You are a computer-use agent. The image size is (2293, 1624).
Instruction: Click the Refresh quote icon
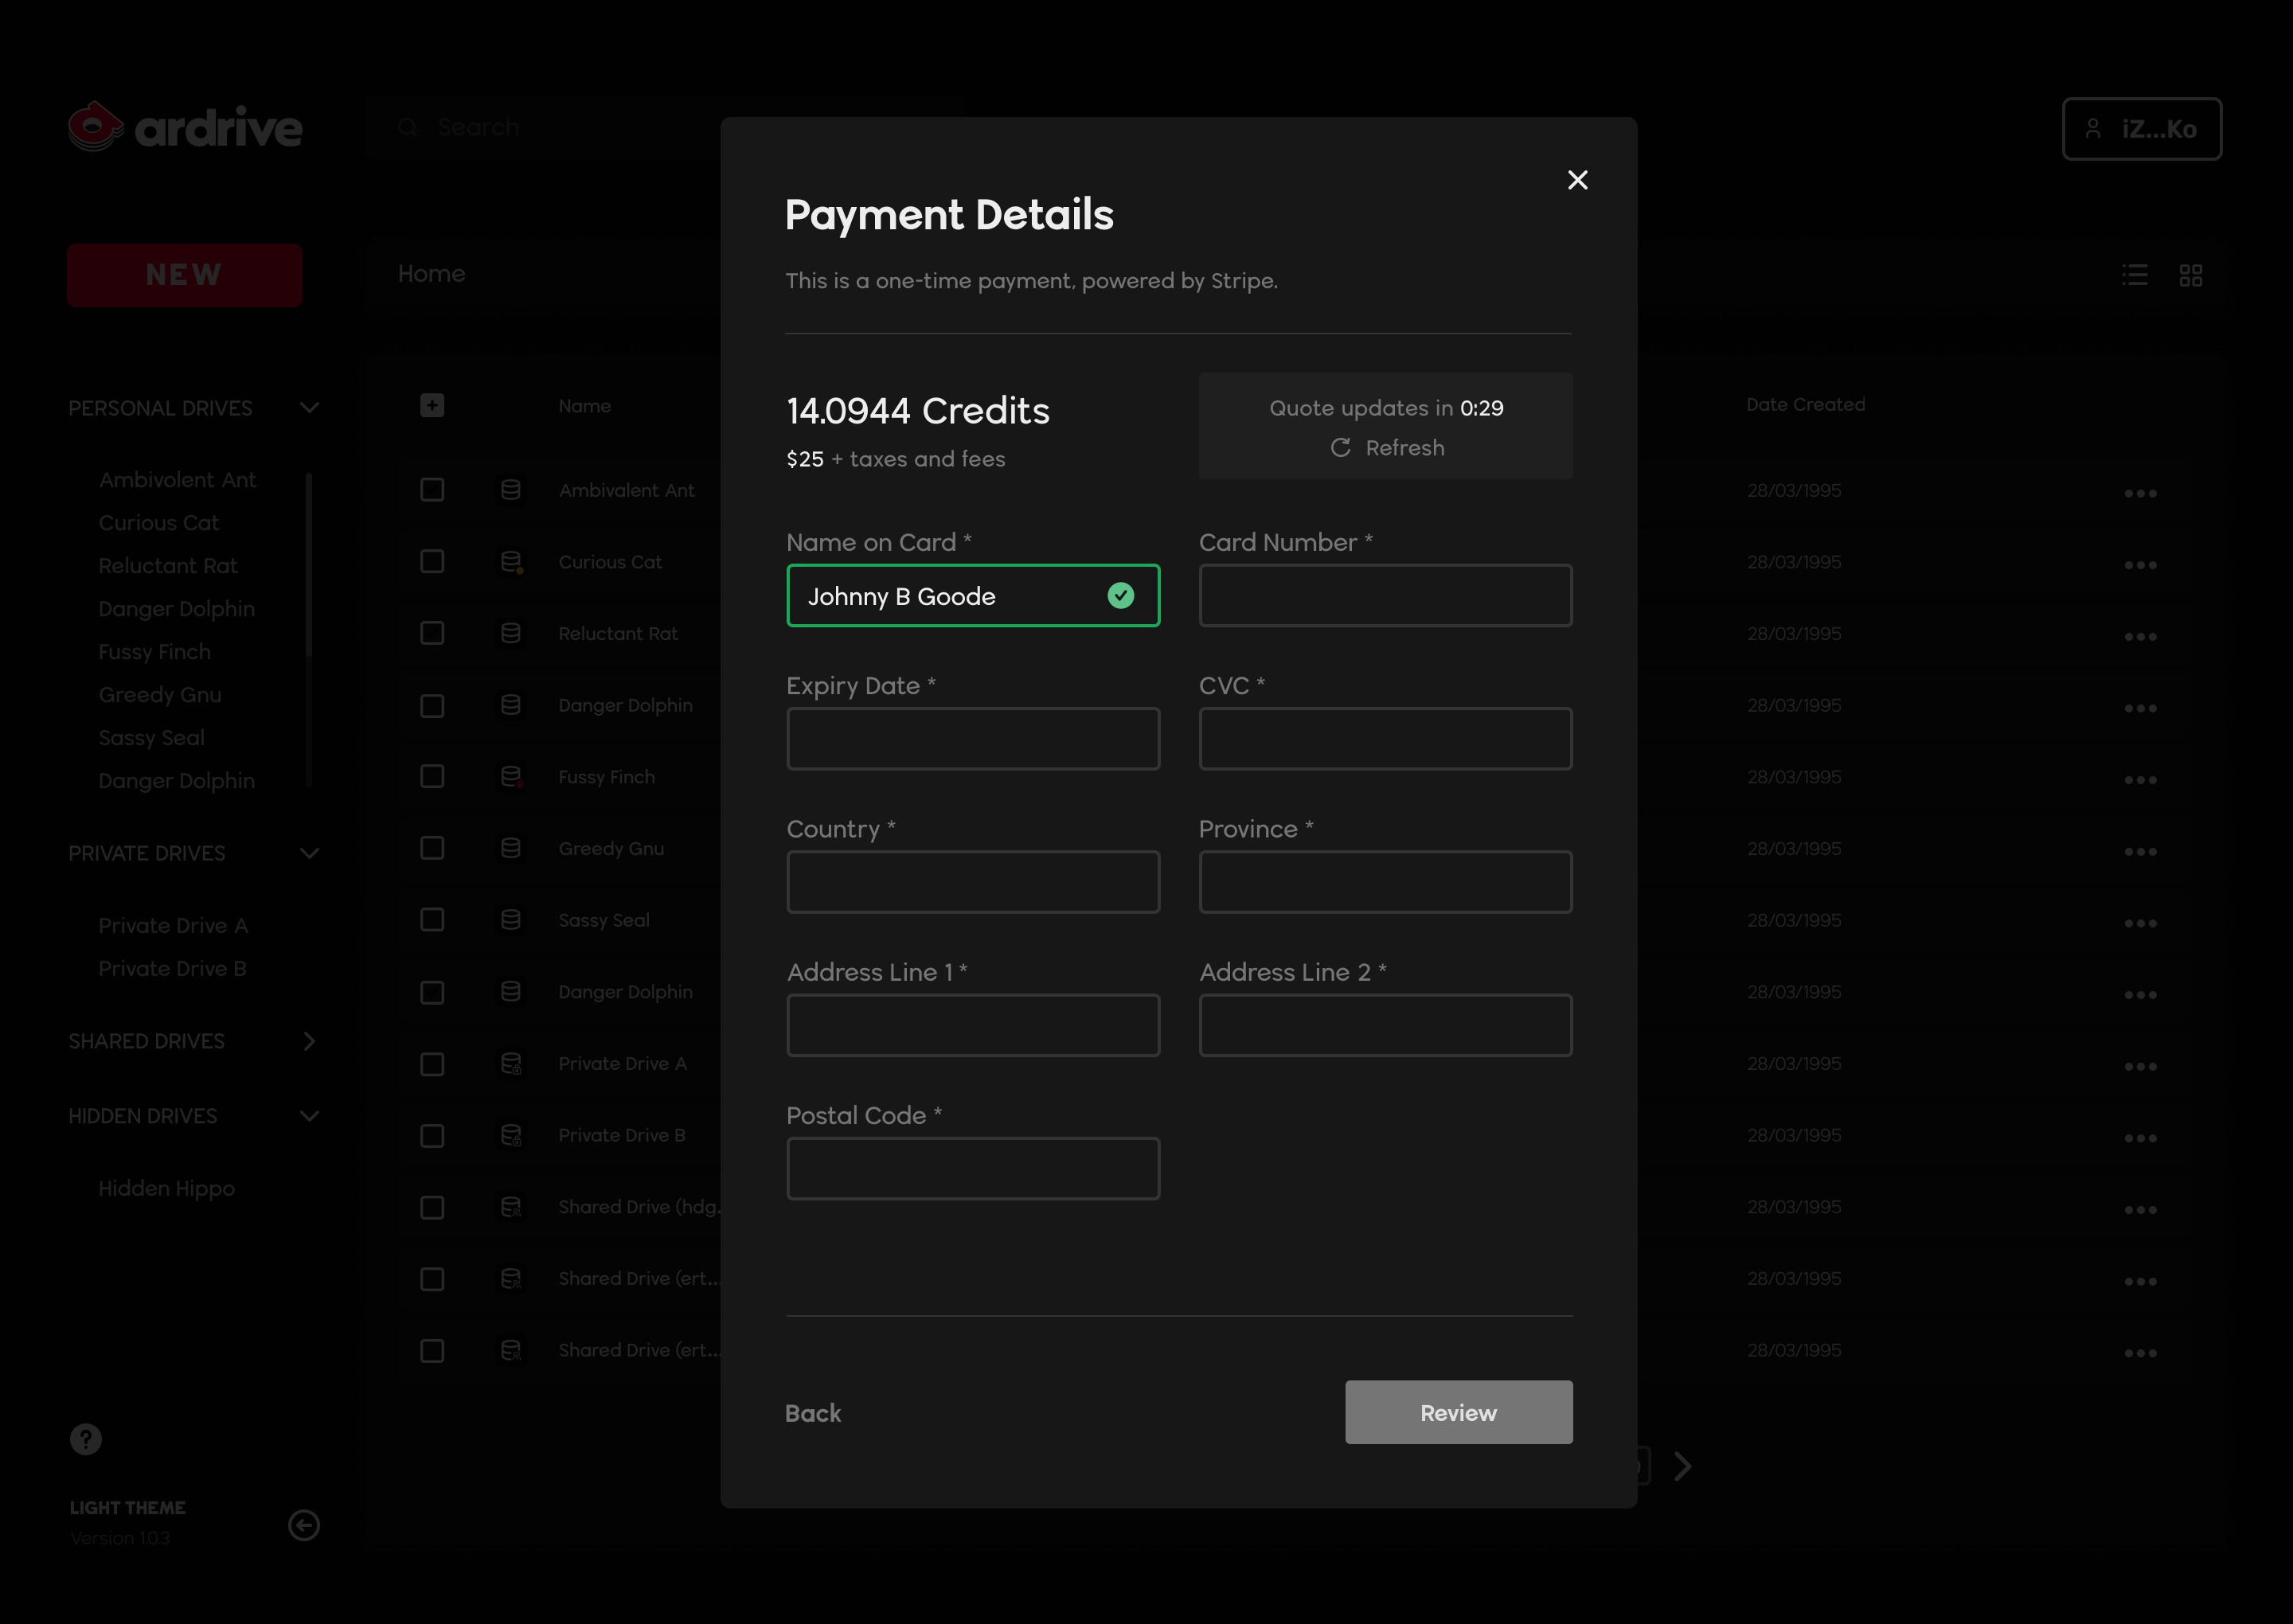click(x=1340, y=448)
